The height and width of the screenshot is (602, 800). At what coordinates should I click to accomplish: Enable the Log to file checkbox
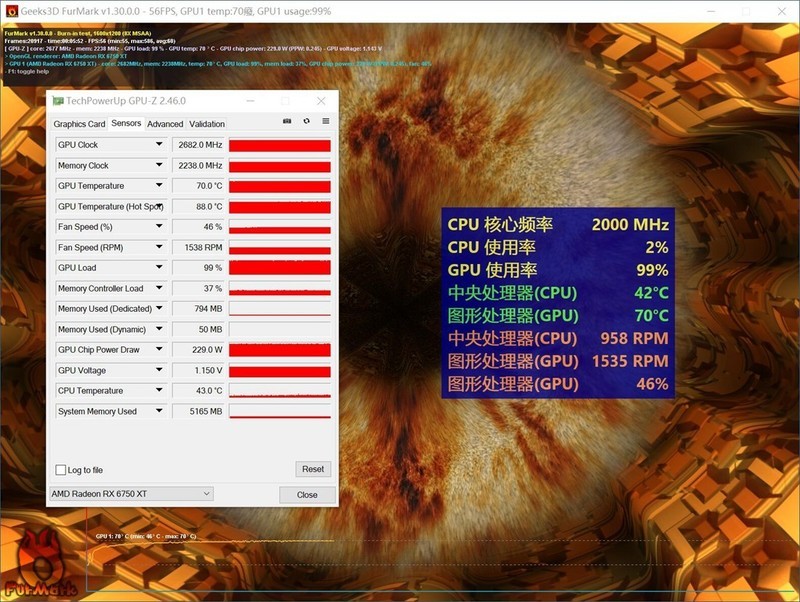click(61, 470)
